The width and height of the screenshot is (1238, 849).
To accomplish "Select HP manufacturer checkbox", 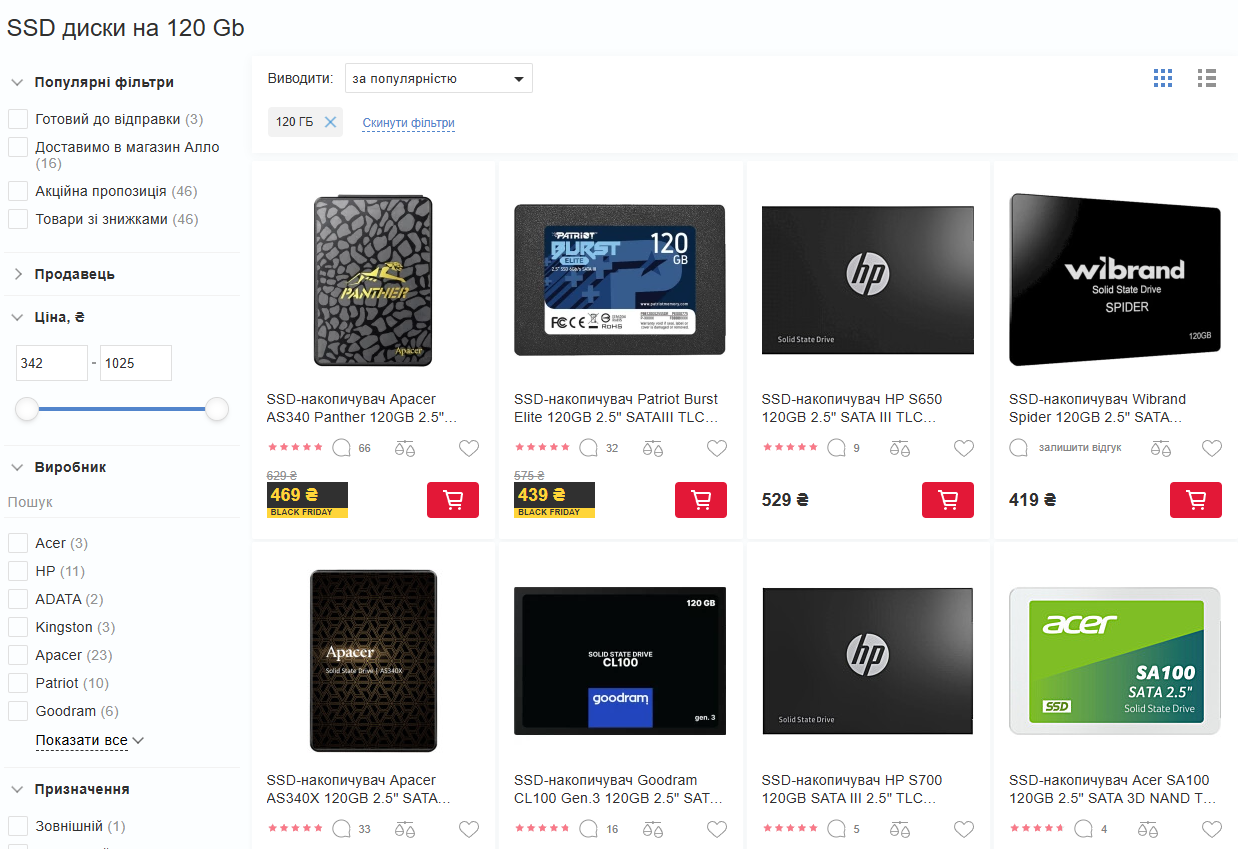I will (18, 571).
